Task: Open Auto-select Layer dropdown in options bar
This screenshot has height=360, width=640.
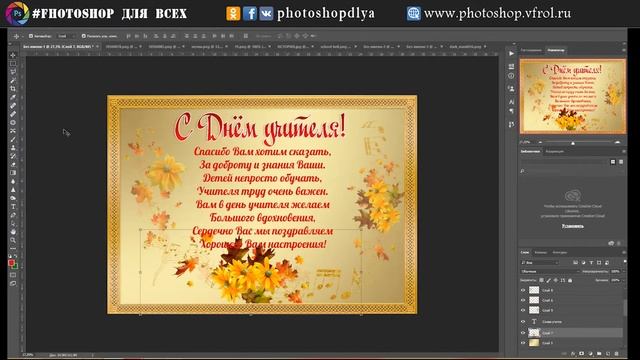Action: point(66,36)
